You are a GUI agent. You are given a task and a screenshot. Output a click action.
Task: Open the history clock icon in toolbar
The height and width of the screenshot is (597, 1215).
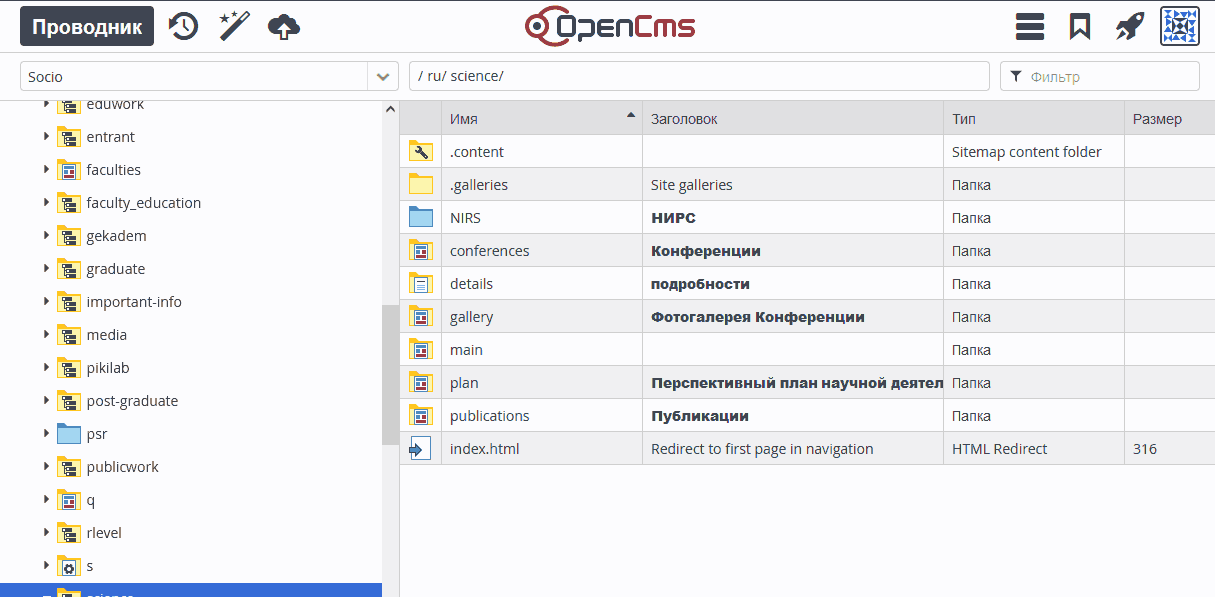tap(183, 26)
